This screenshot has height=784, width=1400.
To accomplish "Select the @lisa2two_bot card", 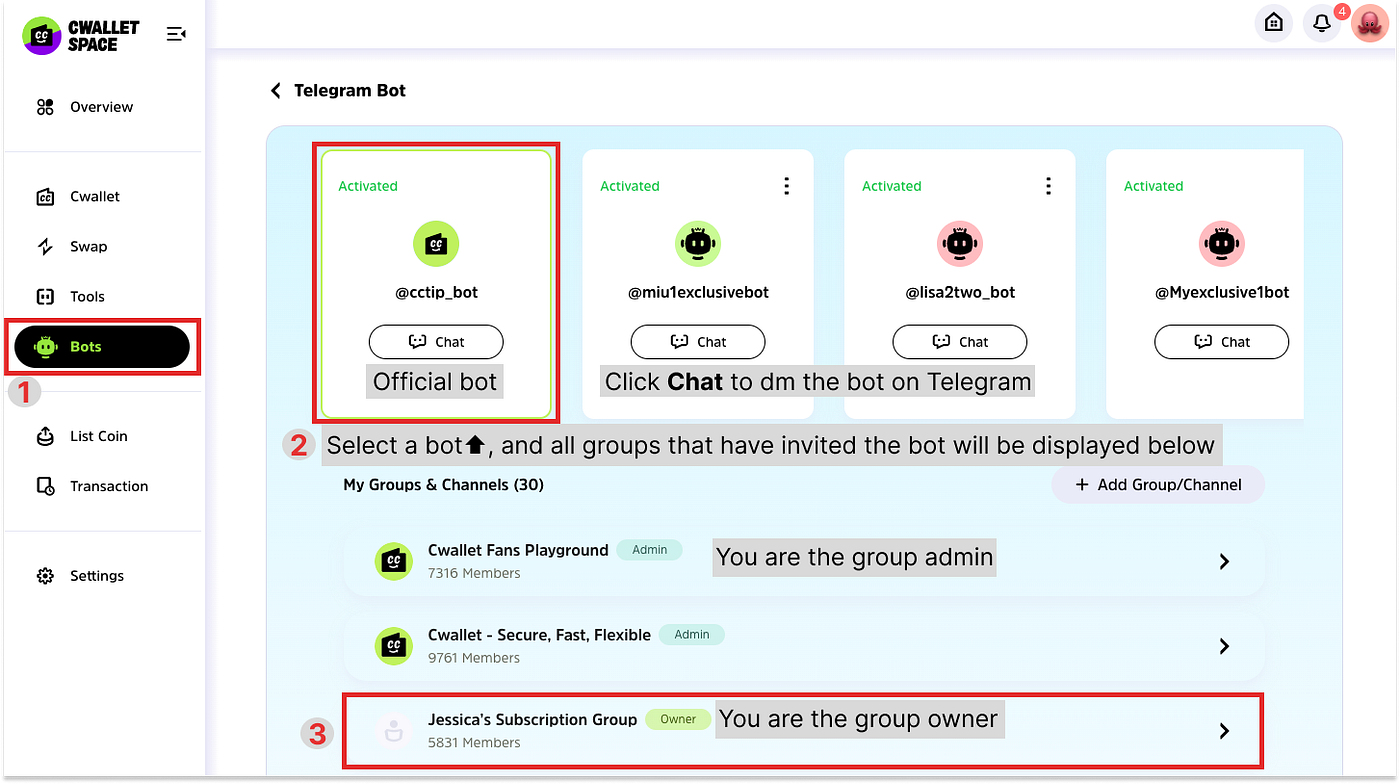I will [959, 283].
